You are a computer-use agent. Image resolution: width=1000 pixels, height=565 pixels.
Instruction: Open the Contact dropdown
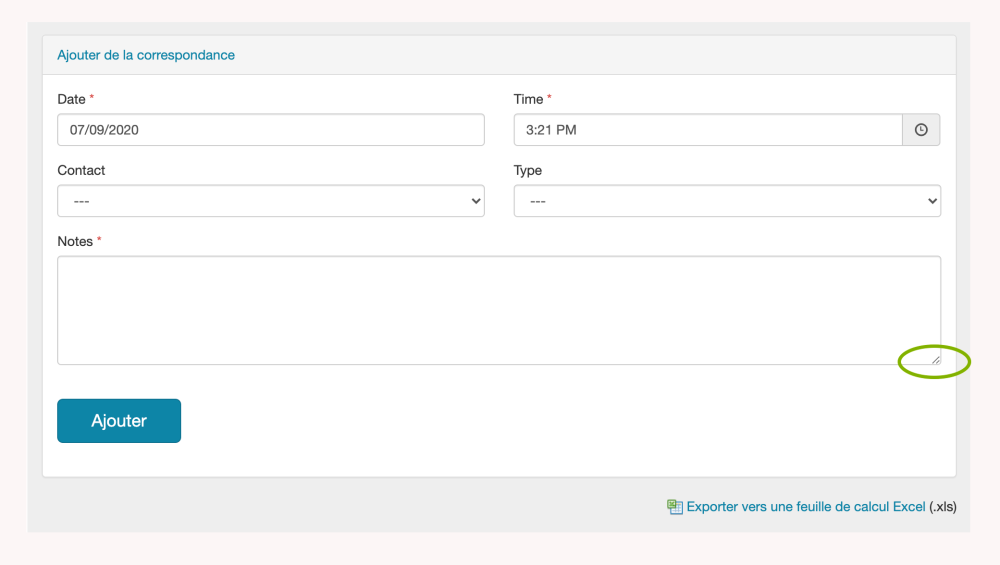click(270, 201)
